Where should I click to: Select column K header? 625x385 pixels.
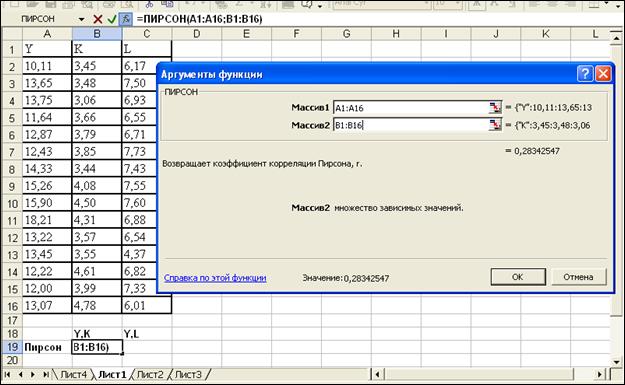point(545,34)
